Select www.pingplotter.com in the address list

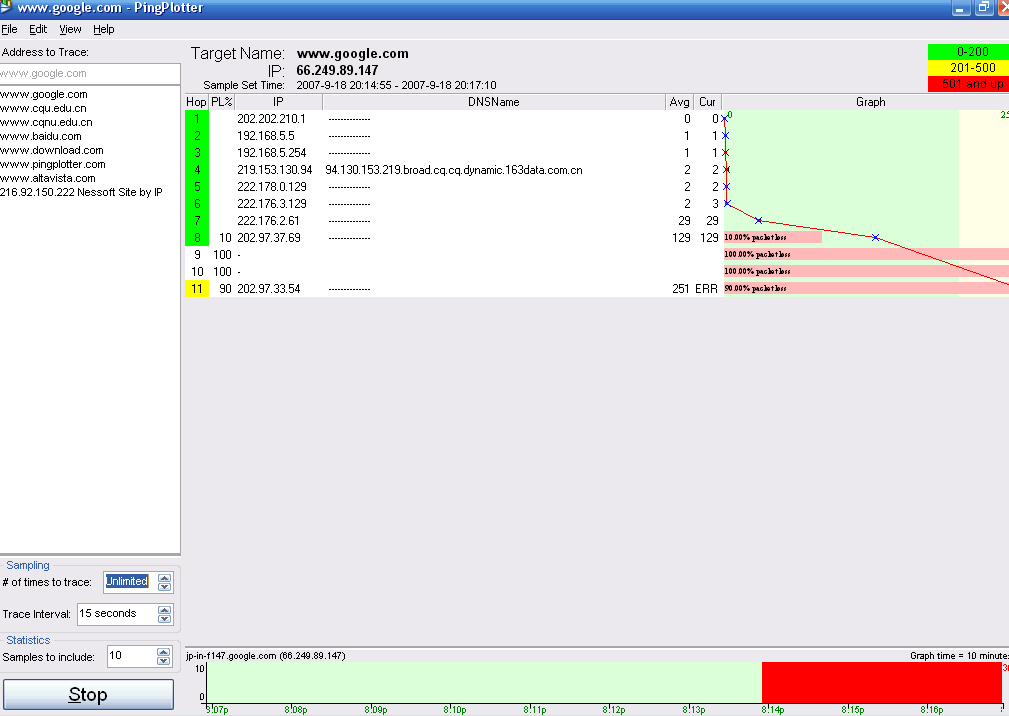click(x=52, y=163)
